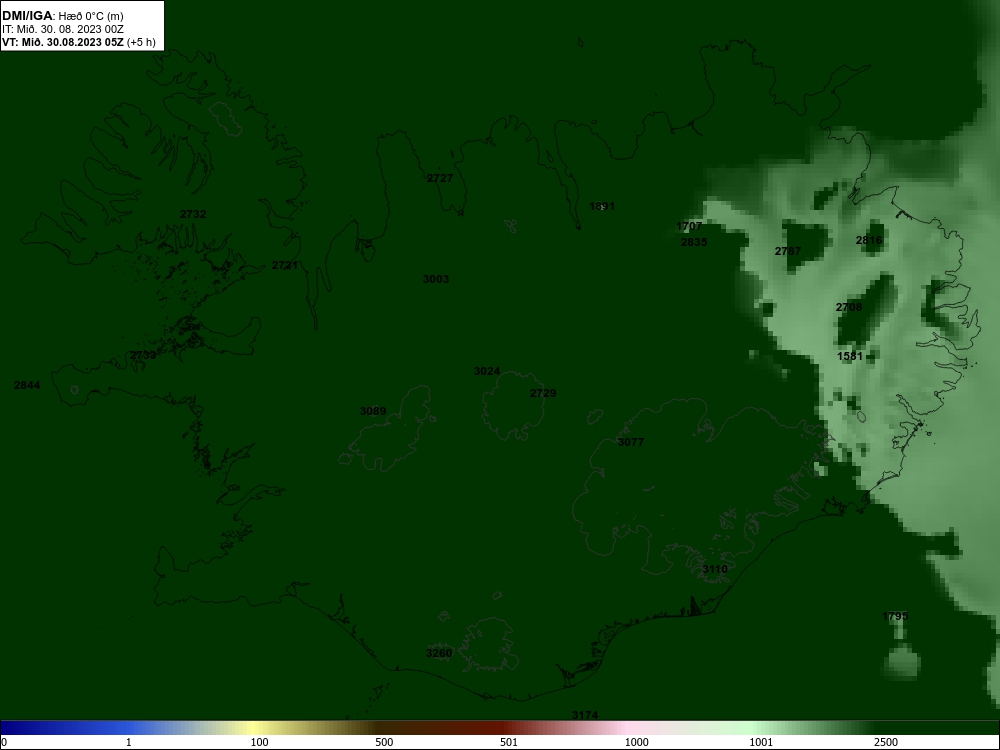Image resolution: width=1000 pixels, height=750 pixels.
Task: Click the map value 2835
Action: pyautogui.click(x=694, y=242)
